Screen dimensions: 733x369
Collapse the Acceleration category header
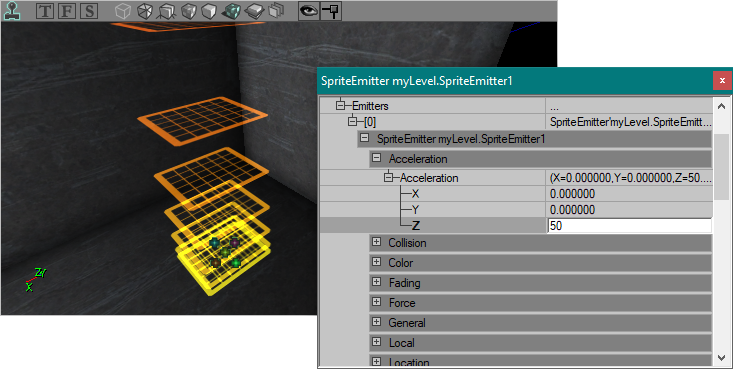pyautogui.click(x=377, y=158)
